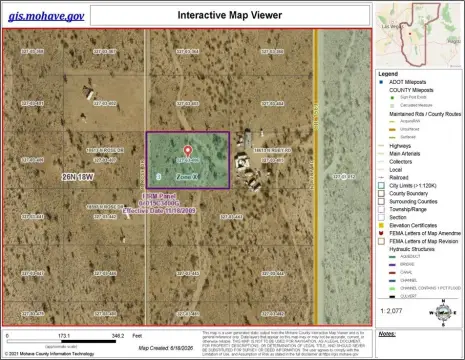
Task: Click the Highways legend line symbol
Action: tap(381, 146)
